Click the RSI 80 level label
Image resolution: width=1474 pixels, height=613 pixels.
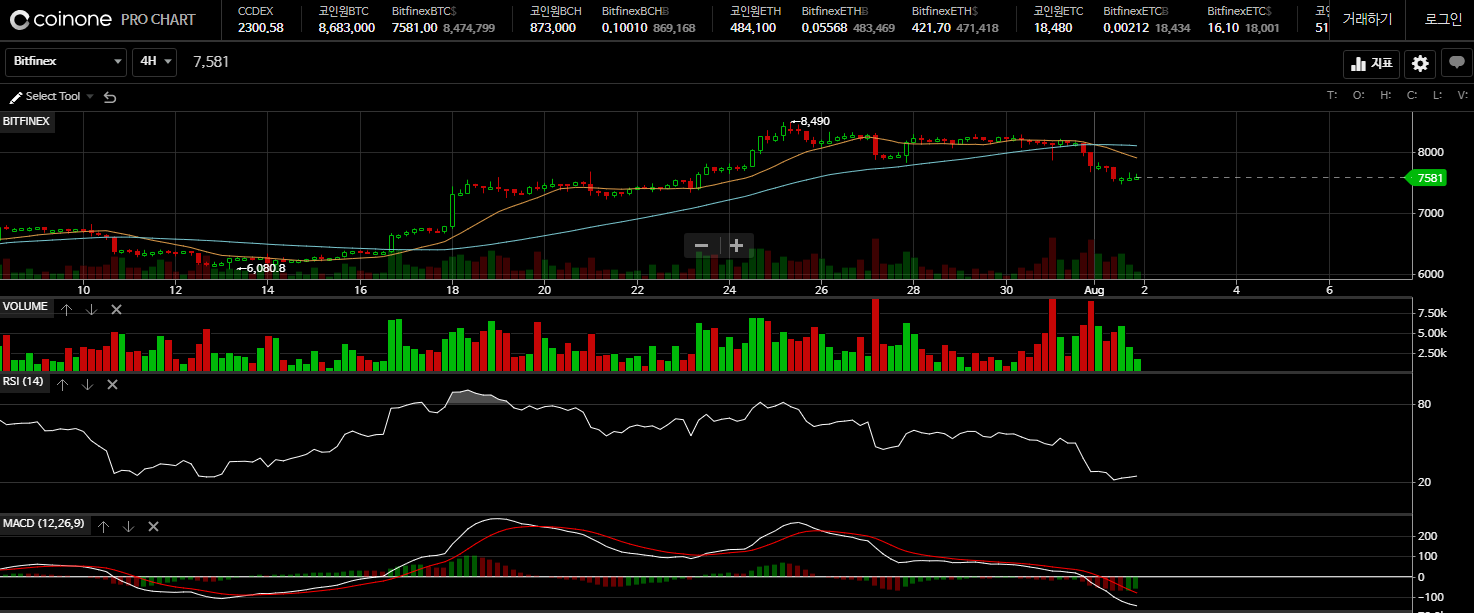(1424, 404)
